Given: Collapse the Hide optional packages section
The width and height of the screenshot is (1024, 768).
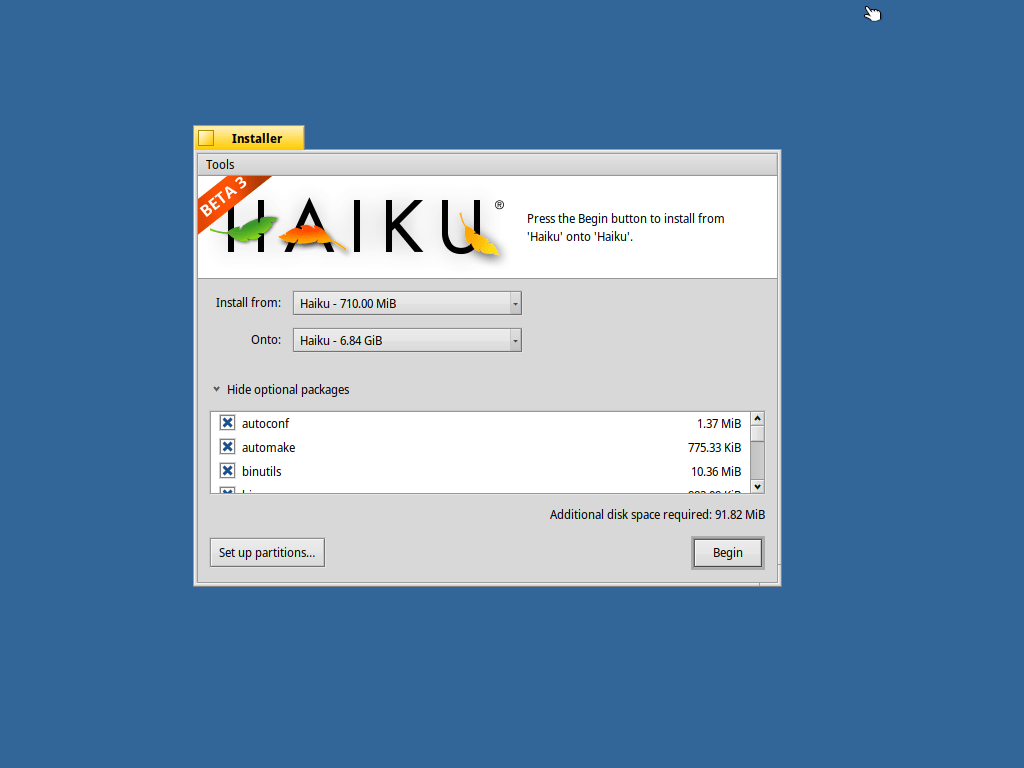Looking at the screenshot, I should (x=281, y=390).
